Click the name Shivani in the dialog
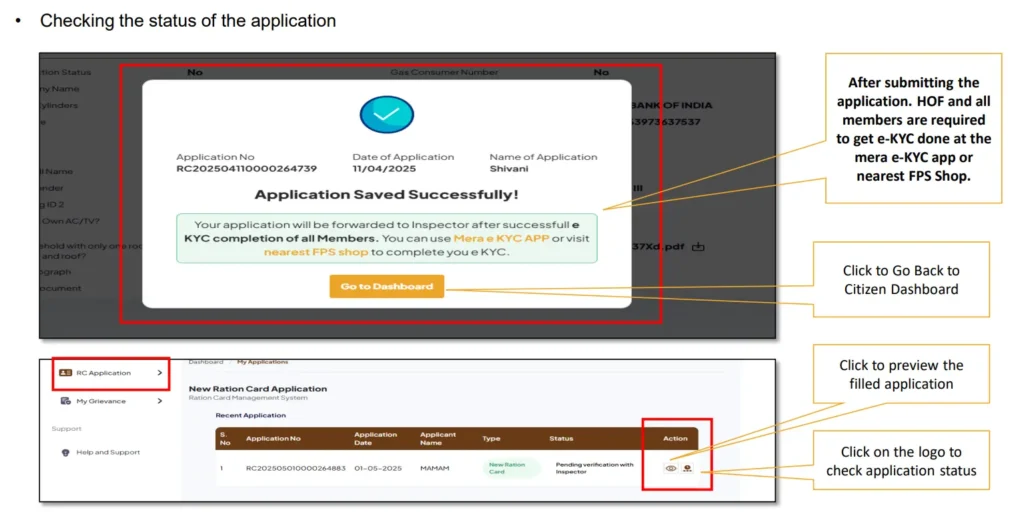Viewport: 1024px width, 514px height. pos(509,169)
